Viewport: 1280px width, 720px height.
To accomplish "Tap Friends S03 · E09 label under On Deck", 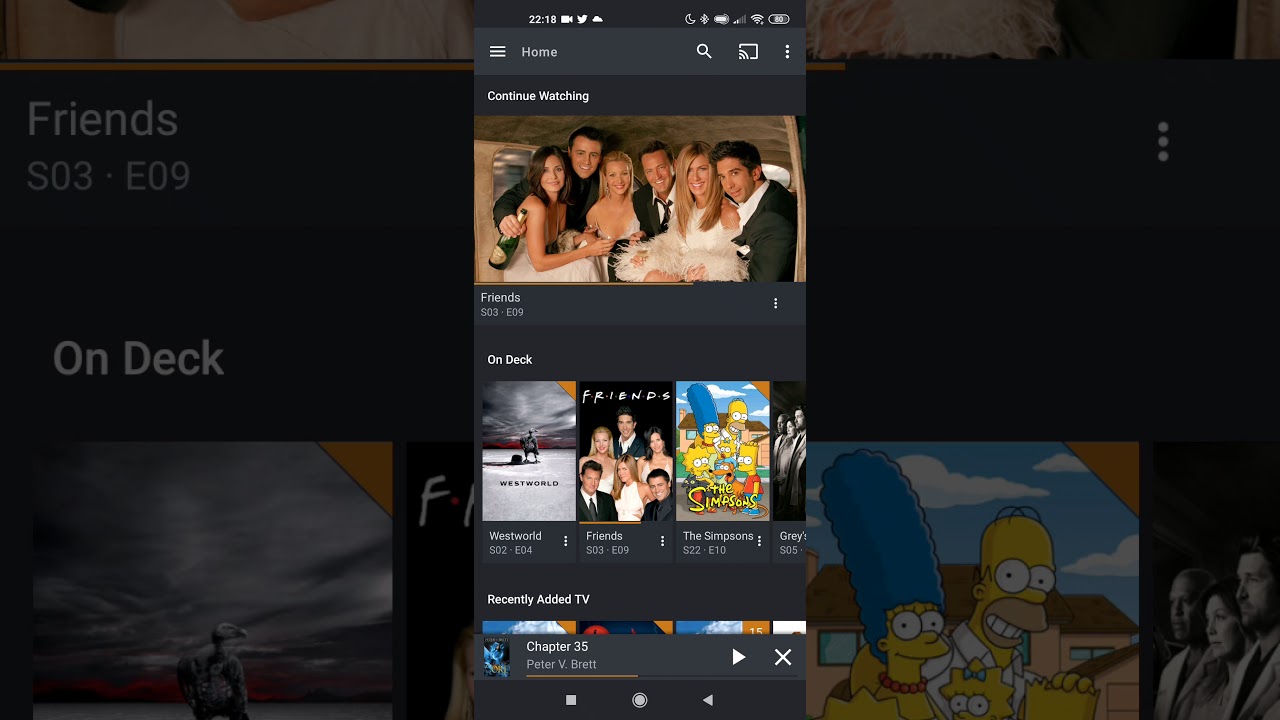I will point(608,551).
